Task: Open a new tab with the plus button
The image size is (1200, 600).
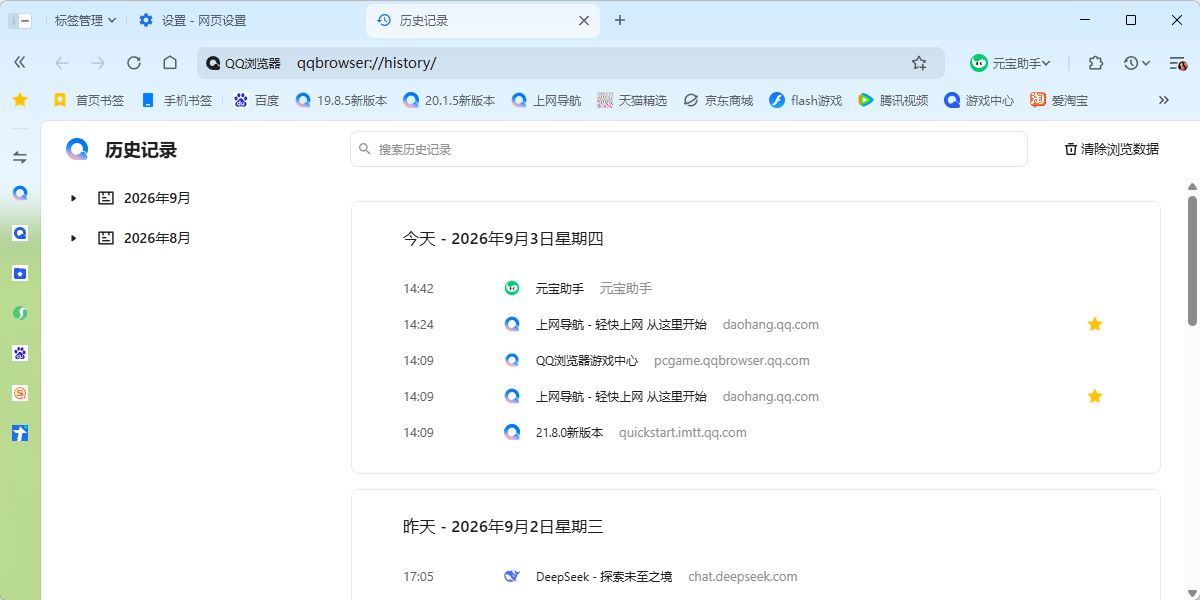Action: point(620,20)
